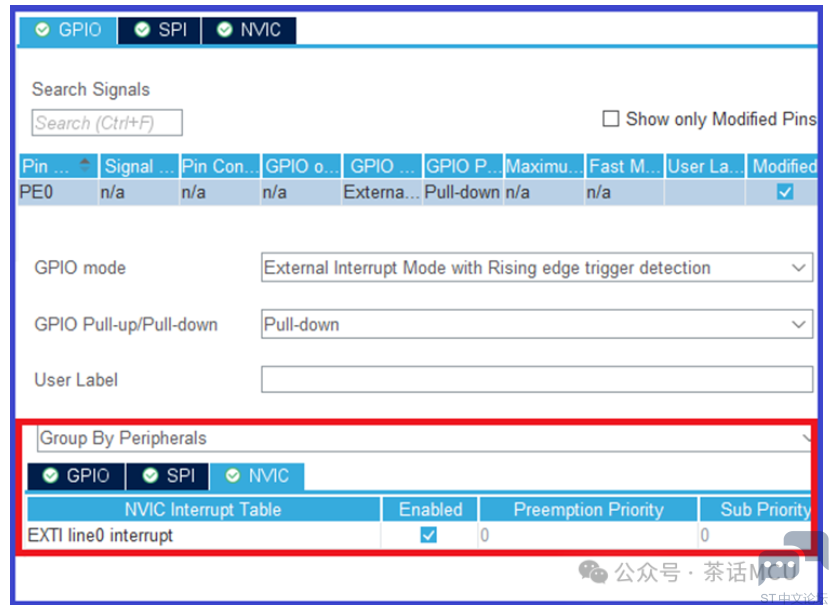Click the lower GPIO tab in red box
Viewport: 837px width, 614px height.
click(x=77, y=476)
